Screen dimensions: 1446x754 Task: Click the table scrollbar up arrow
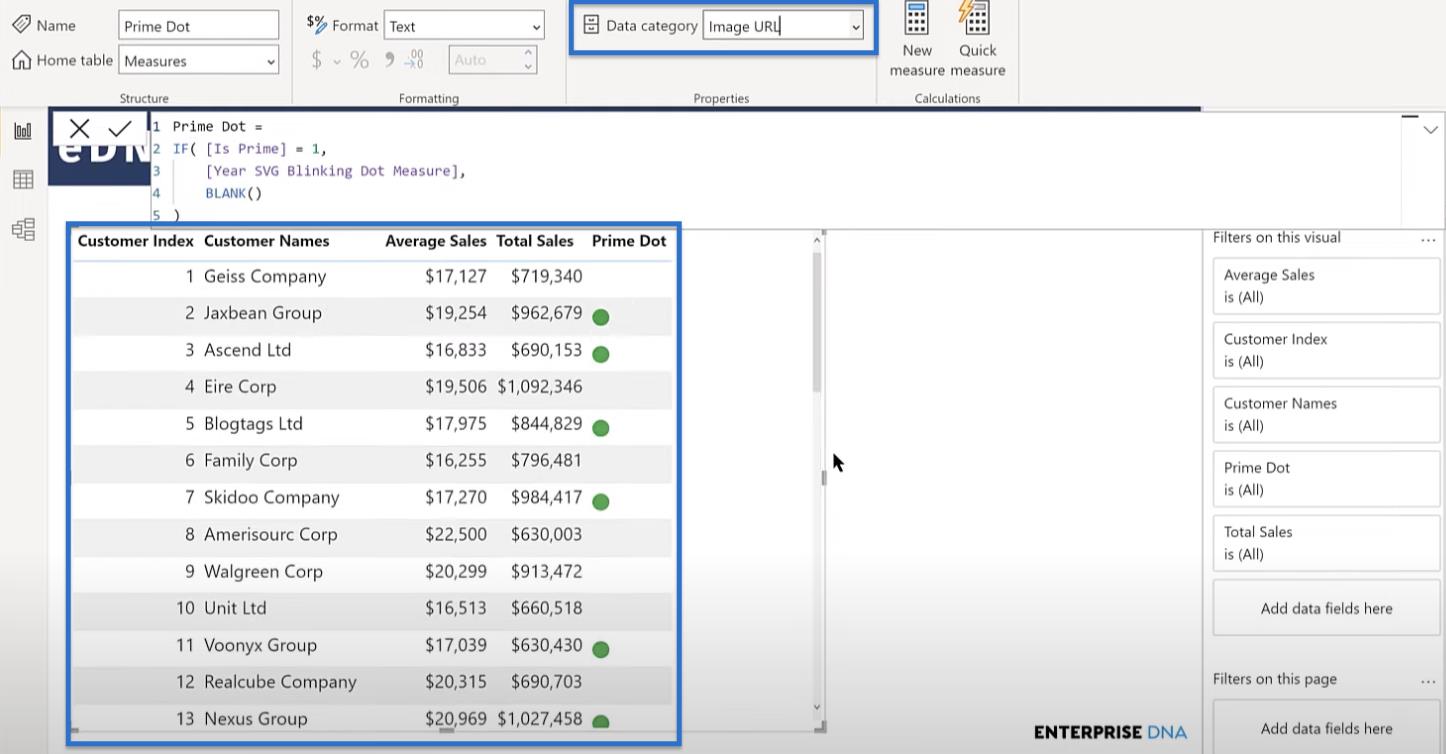point(817,240)
